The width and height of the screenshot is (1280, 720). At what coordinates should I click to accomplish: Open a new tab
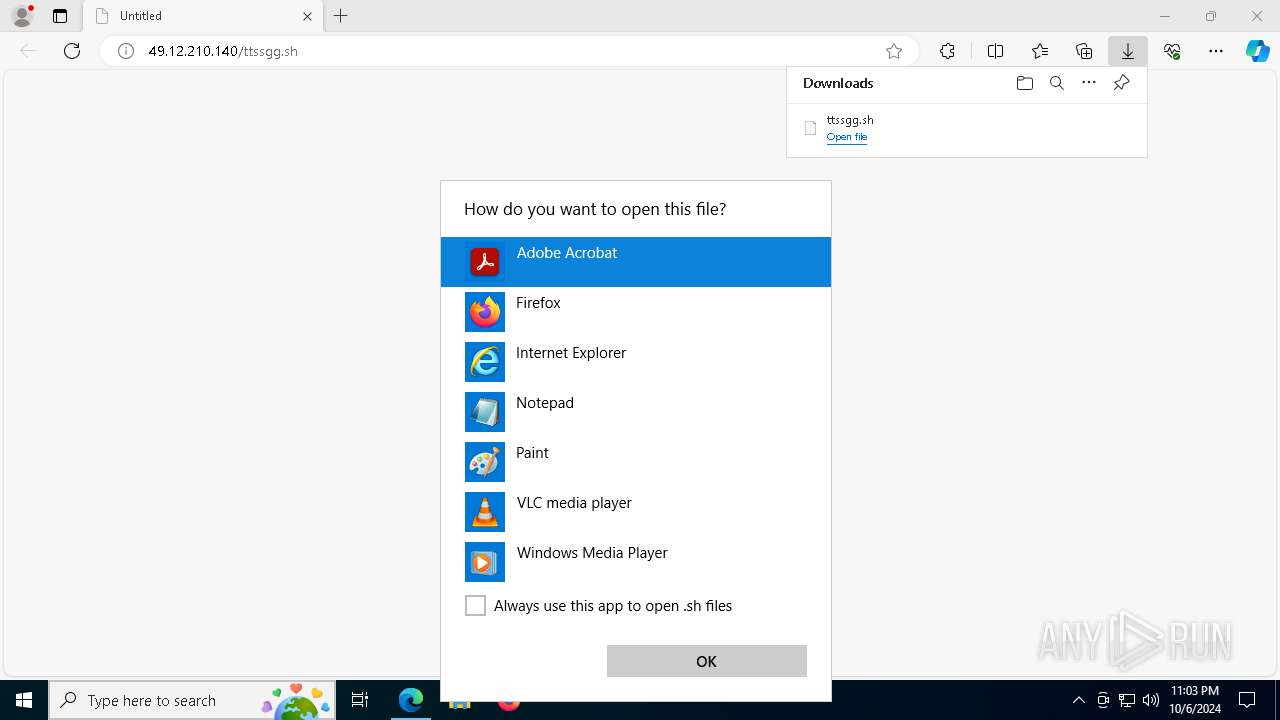pos(341,16)
